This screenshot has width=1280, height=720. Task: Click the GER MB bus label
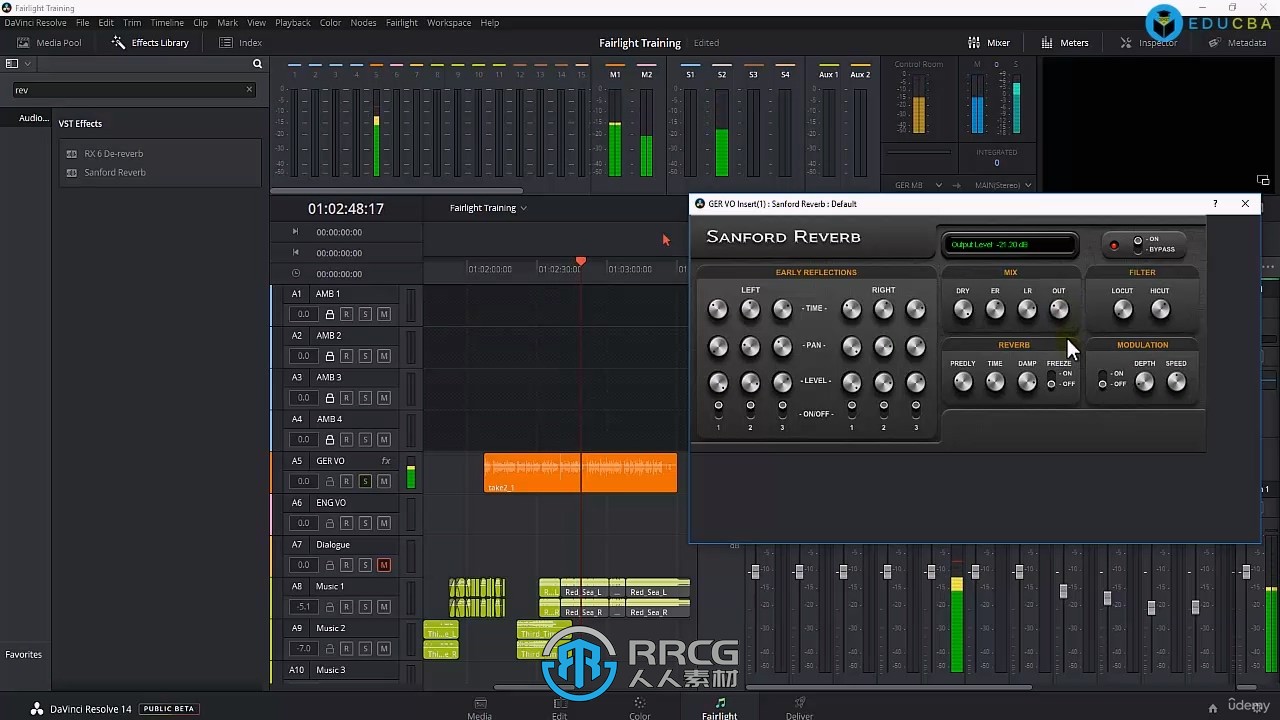909,185
